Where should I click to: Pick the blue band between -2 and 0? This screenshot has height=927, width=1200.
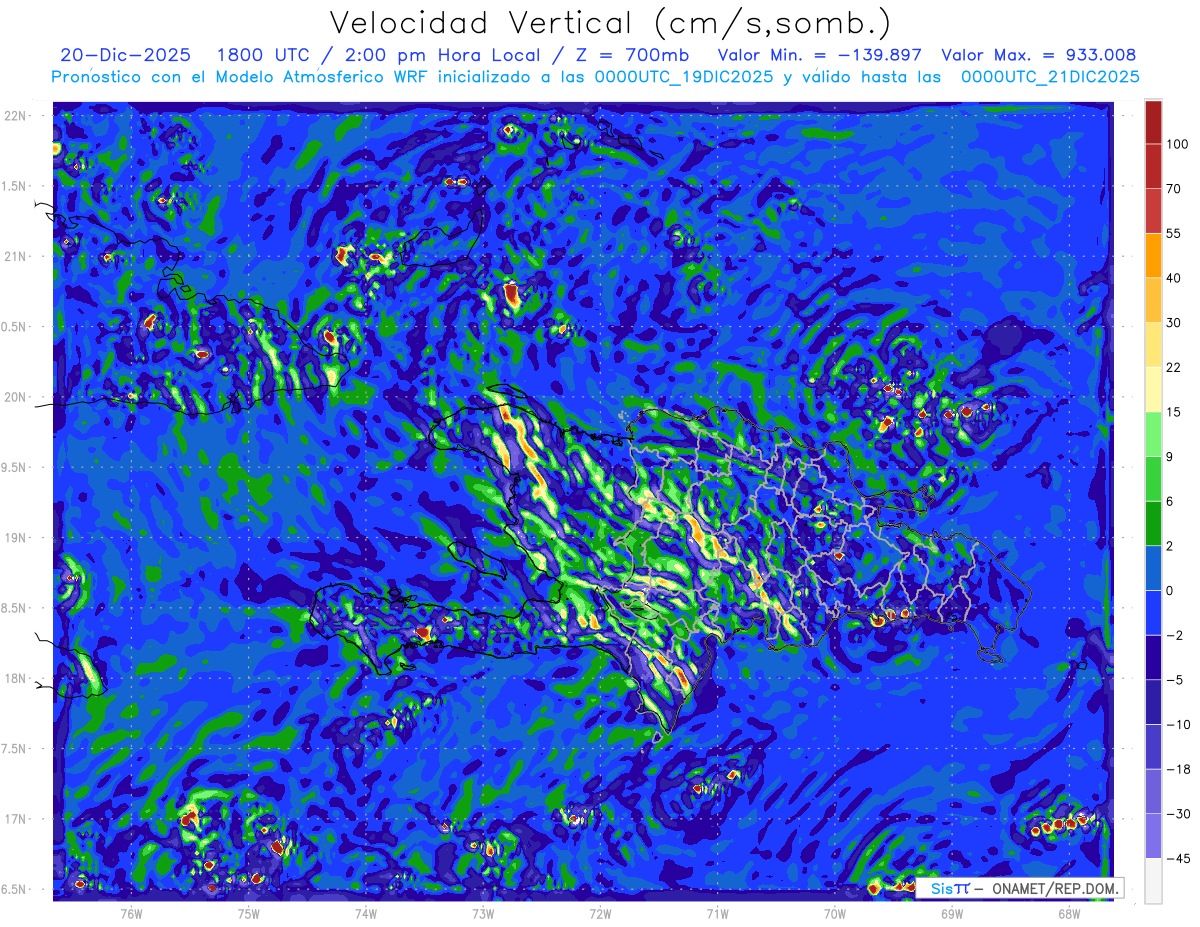1153,612
